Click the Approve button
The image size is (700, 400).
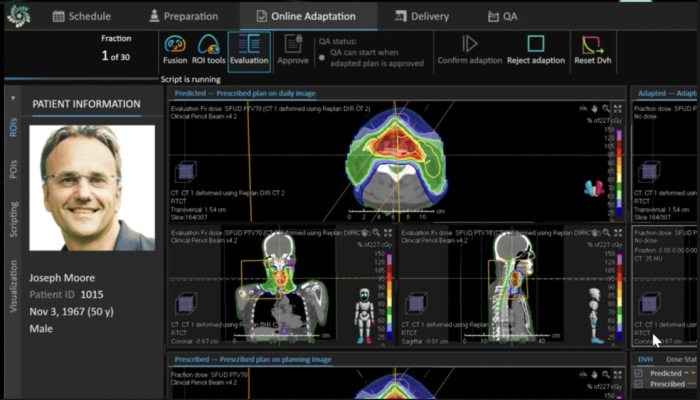pyautogui.click(x=292, y=50)
